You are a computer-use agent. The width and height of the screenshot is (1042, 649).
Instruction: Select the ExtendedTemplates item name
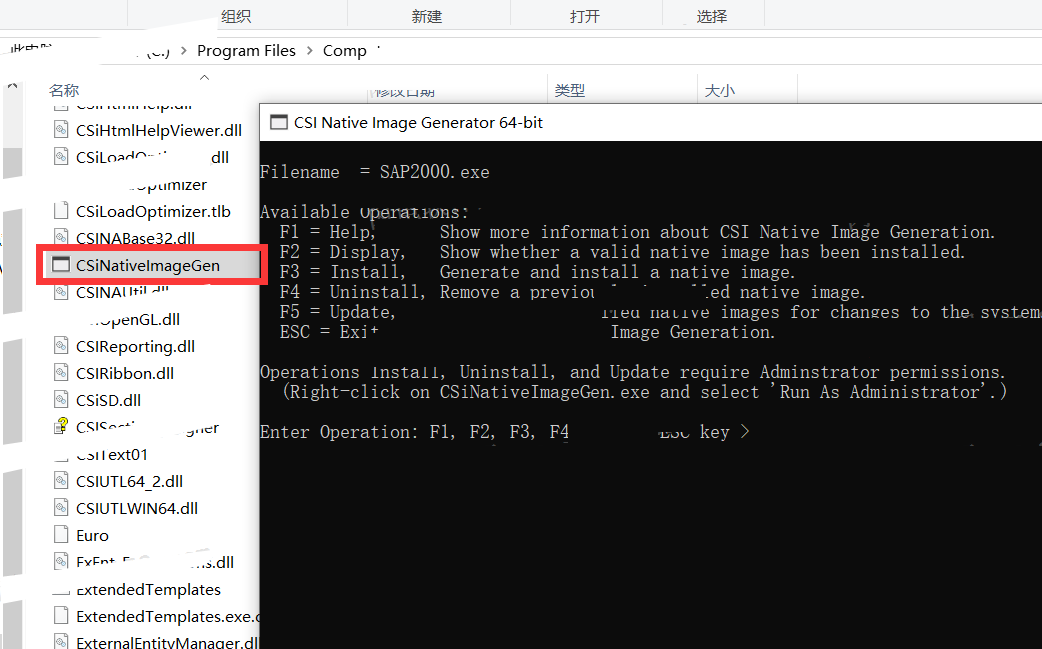148,589
